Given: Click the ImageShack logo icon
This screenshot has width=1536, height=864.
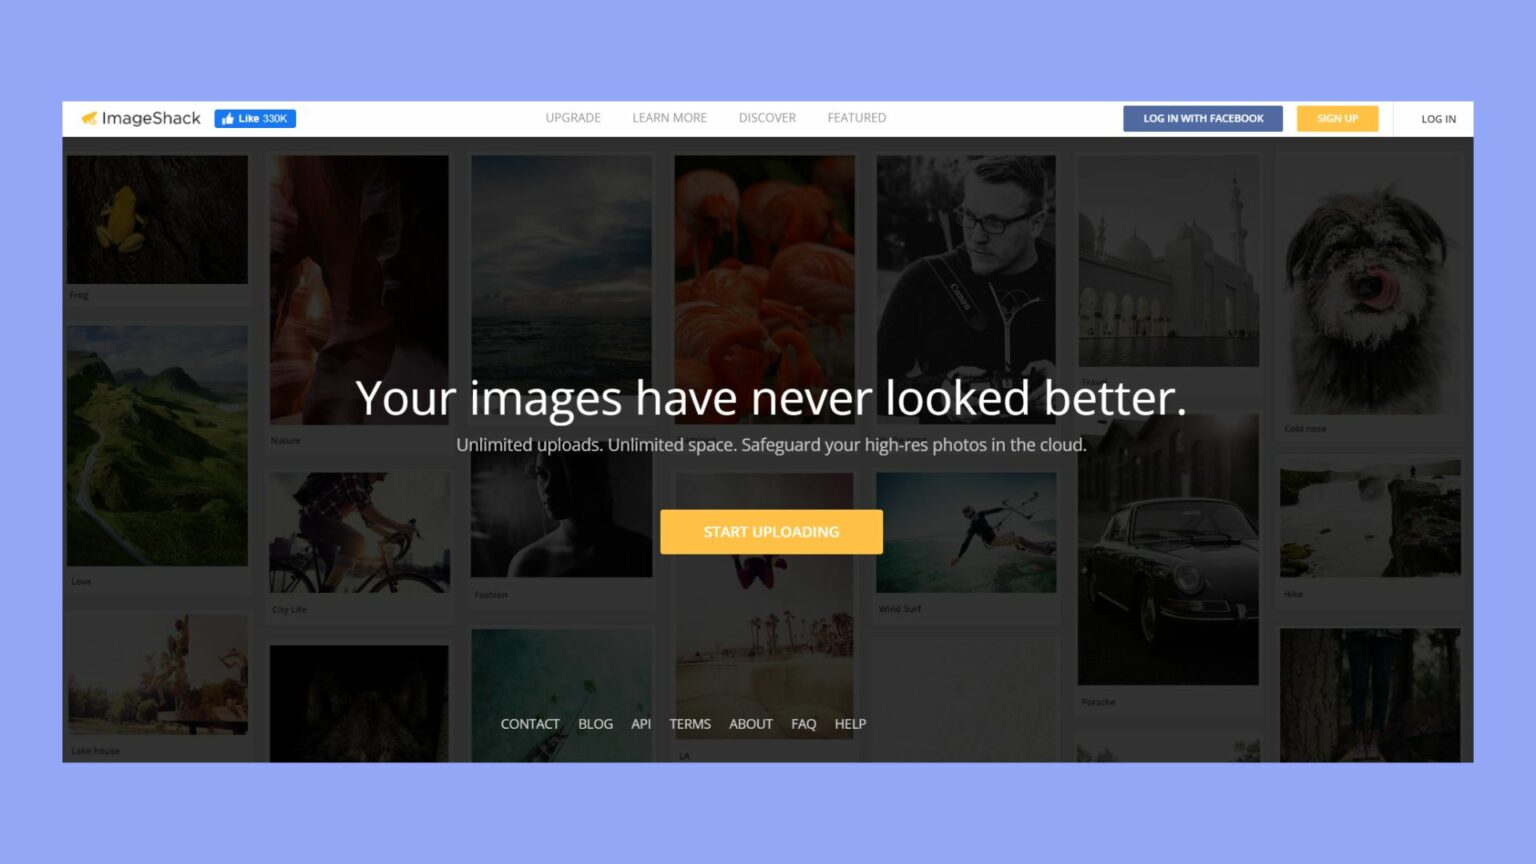Looking at the screenshot, I should [92, 118].
